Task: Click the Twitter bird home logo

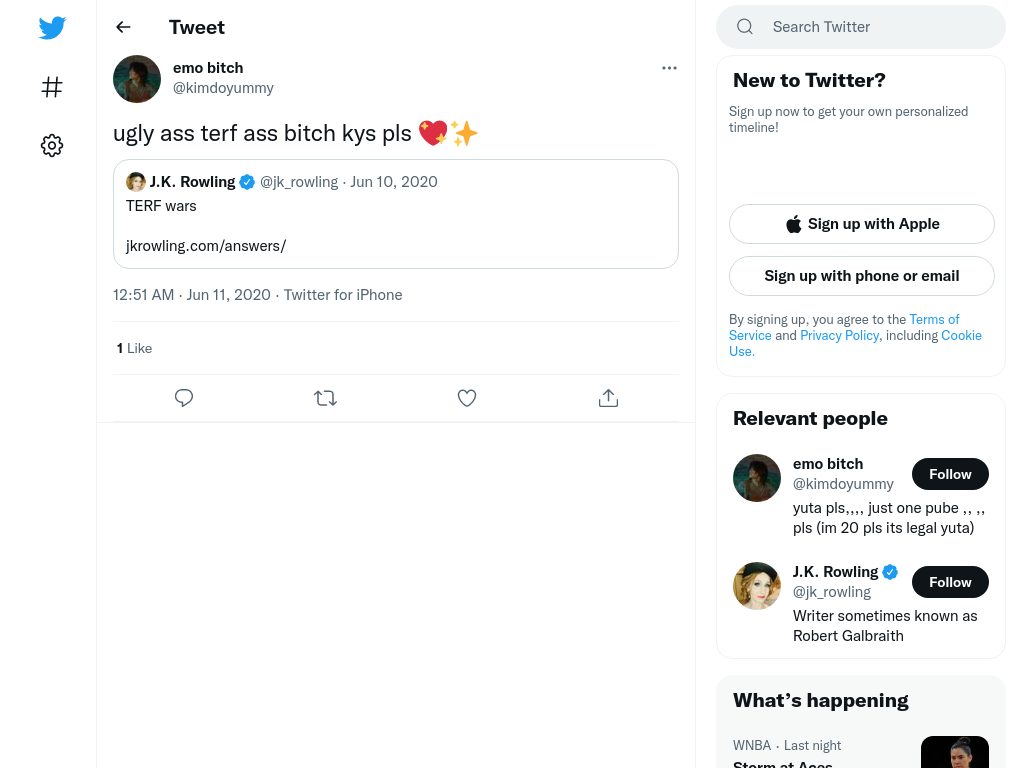Action: click(52, 27)
